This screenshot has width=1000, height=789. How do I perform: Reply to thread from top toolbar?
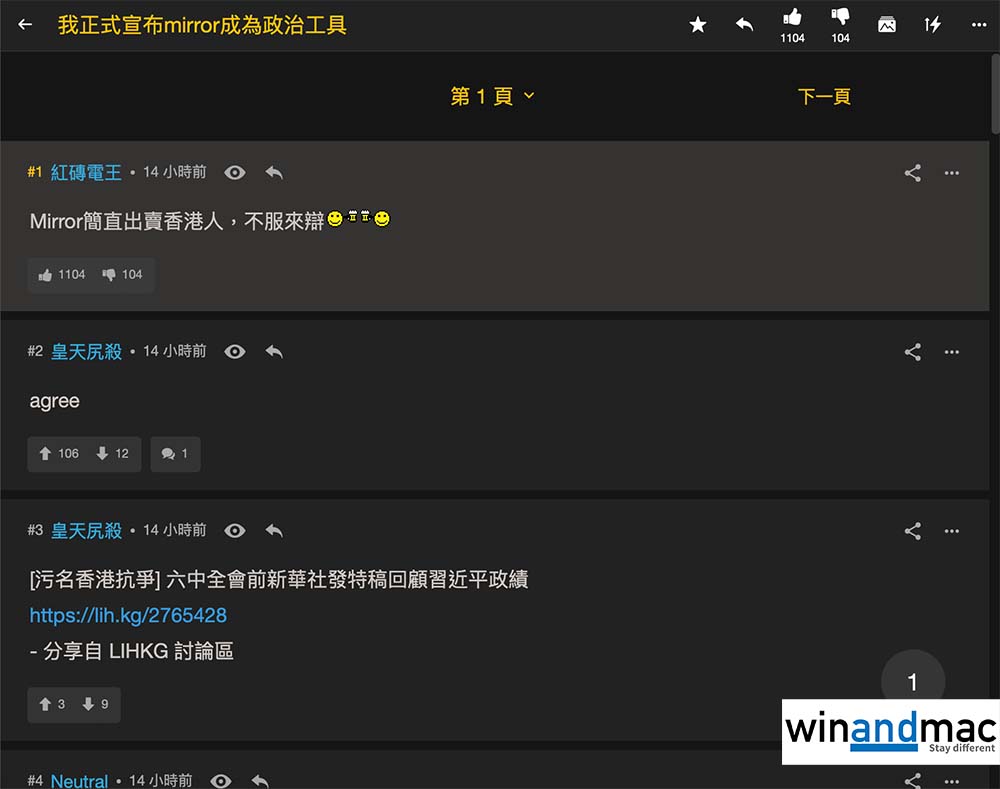coord(744,25)
